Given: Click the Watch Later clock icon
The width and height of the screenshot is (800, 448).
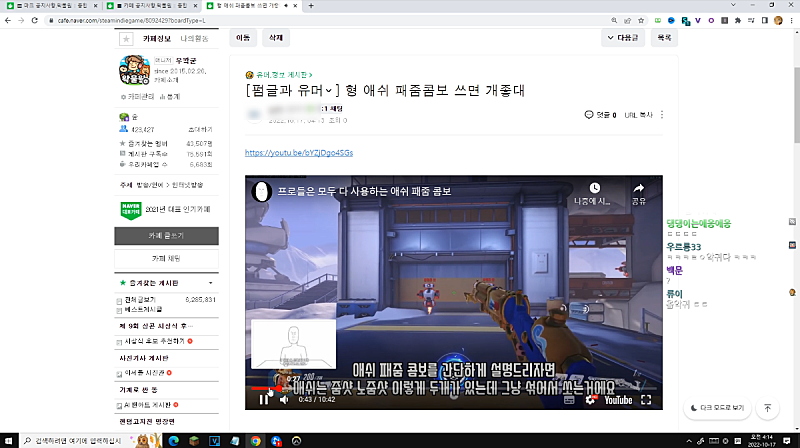Looking at the screenshot, I should pos(594,188).
